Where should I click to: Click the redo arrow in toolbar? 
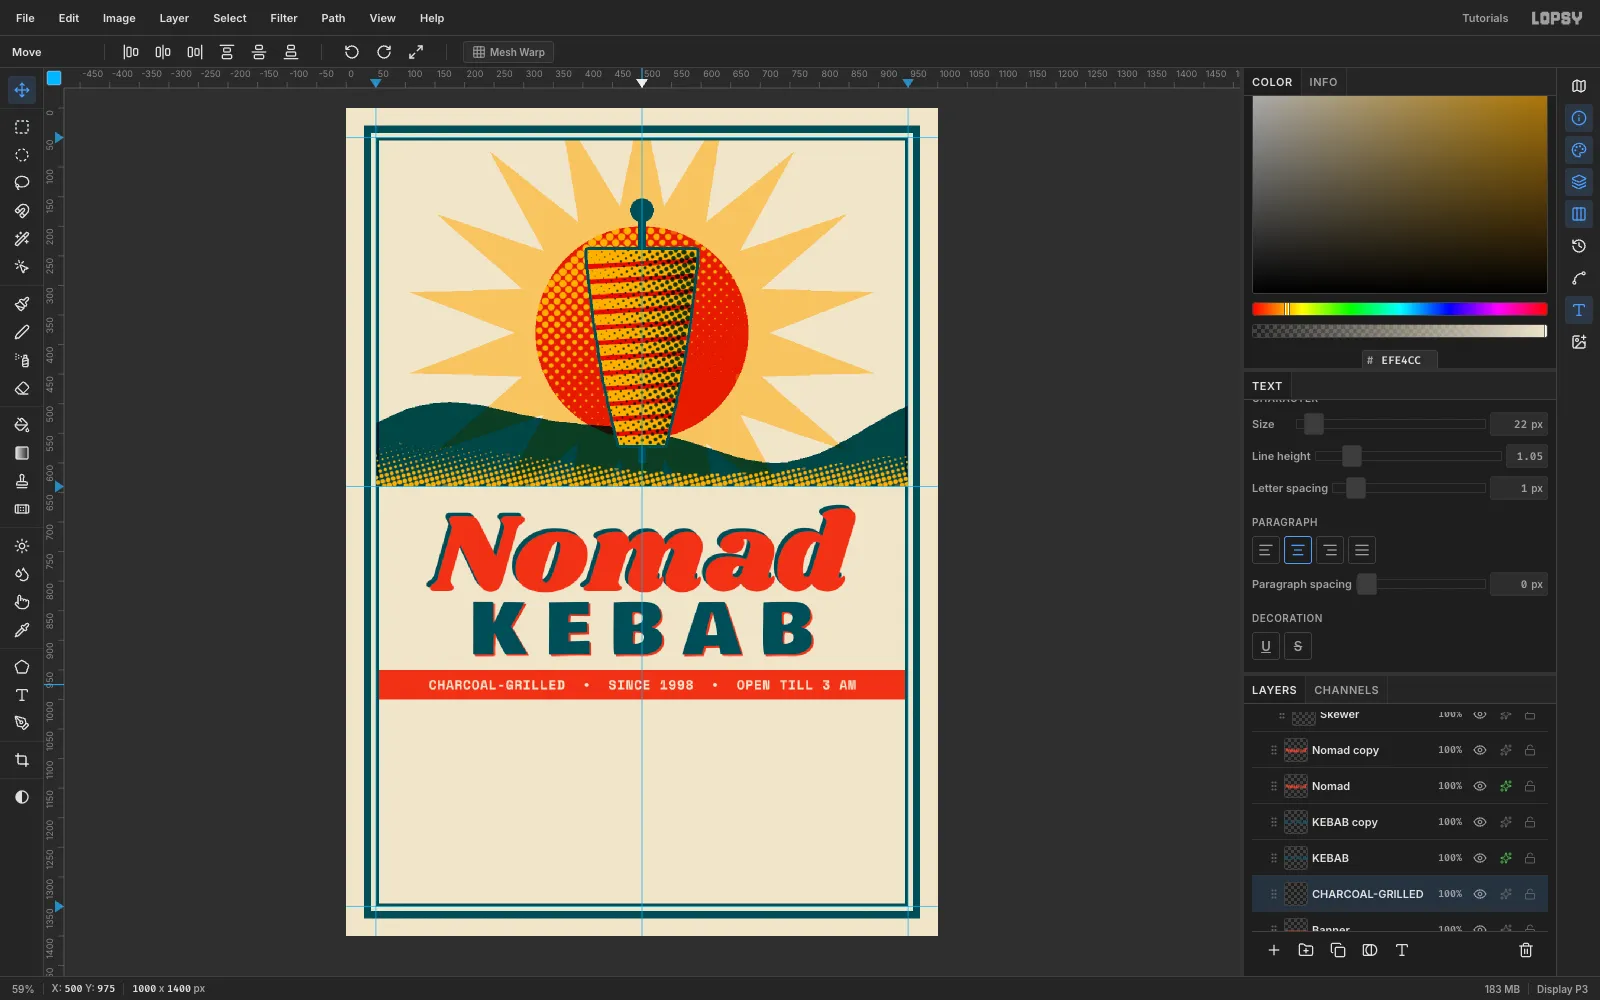(x=384, y=52)
